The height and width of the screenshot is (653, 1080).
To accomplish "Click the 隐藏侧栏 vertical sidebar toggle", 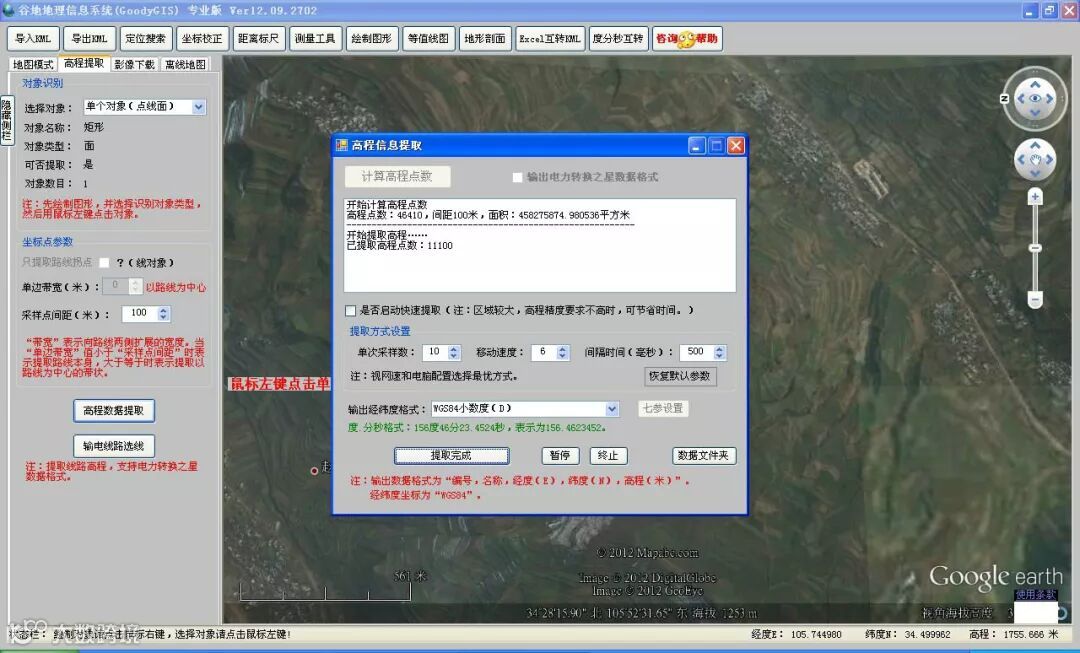I will click(6, 120).
